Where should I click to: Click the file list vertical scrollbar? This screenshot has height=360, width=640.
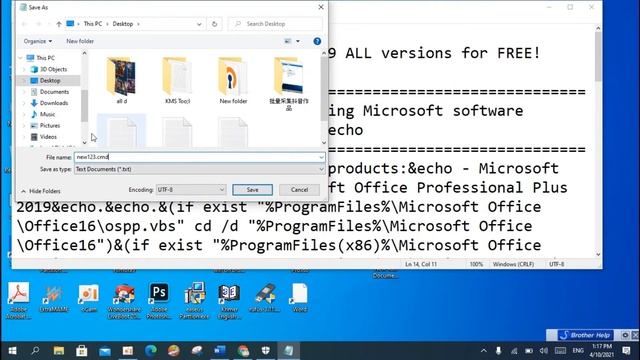pos(324,98)
